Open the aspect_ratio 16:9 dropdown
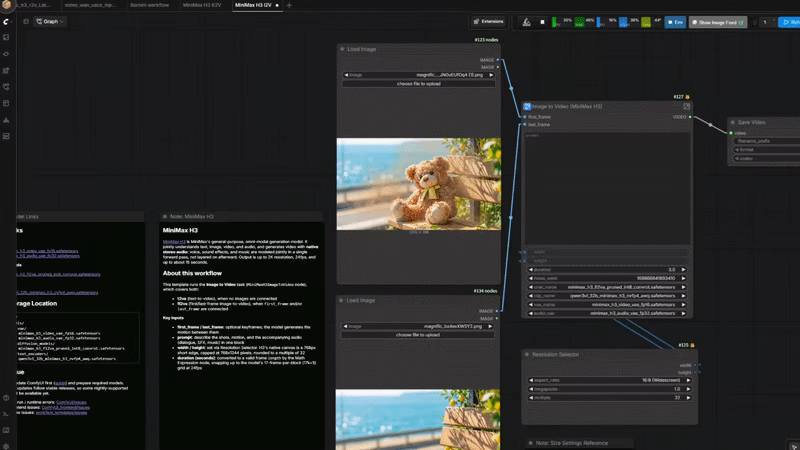The width and height of the screenshot is (800, 450). tap(610, 380)
